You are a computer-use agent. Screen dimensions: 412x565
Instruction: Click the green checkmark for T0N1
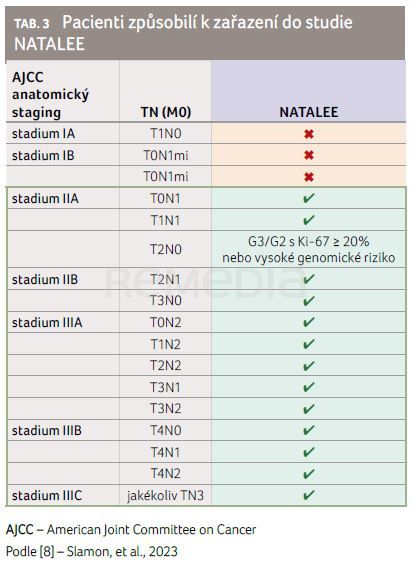coord(309,198)
